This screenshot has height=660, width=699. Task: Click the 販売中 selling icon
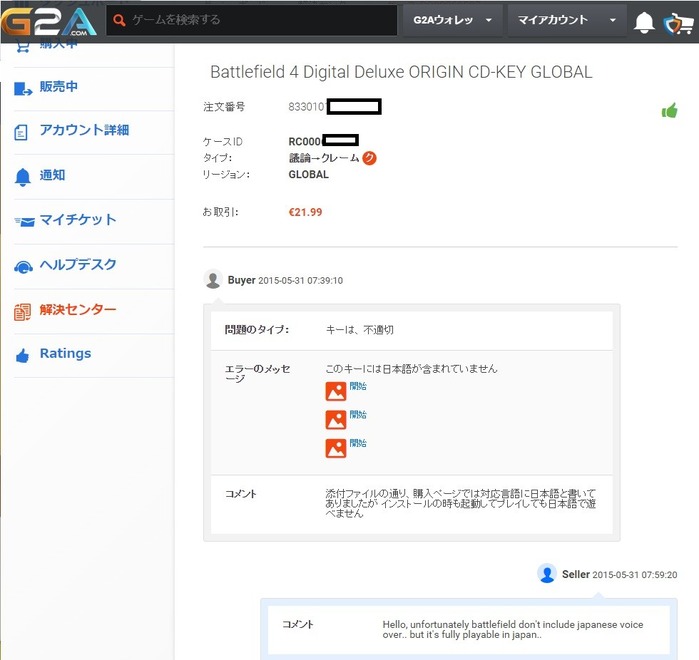coord(23,89)
